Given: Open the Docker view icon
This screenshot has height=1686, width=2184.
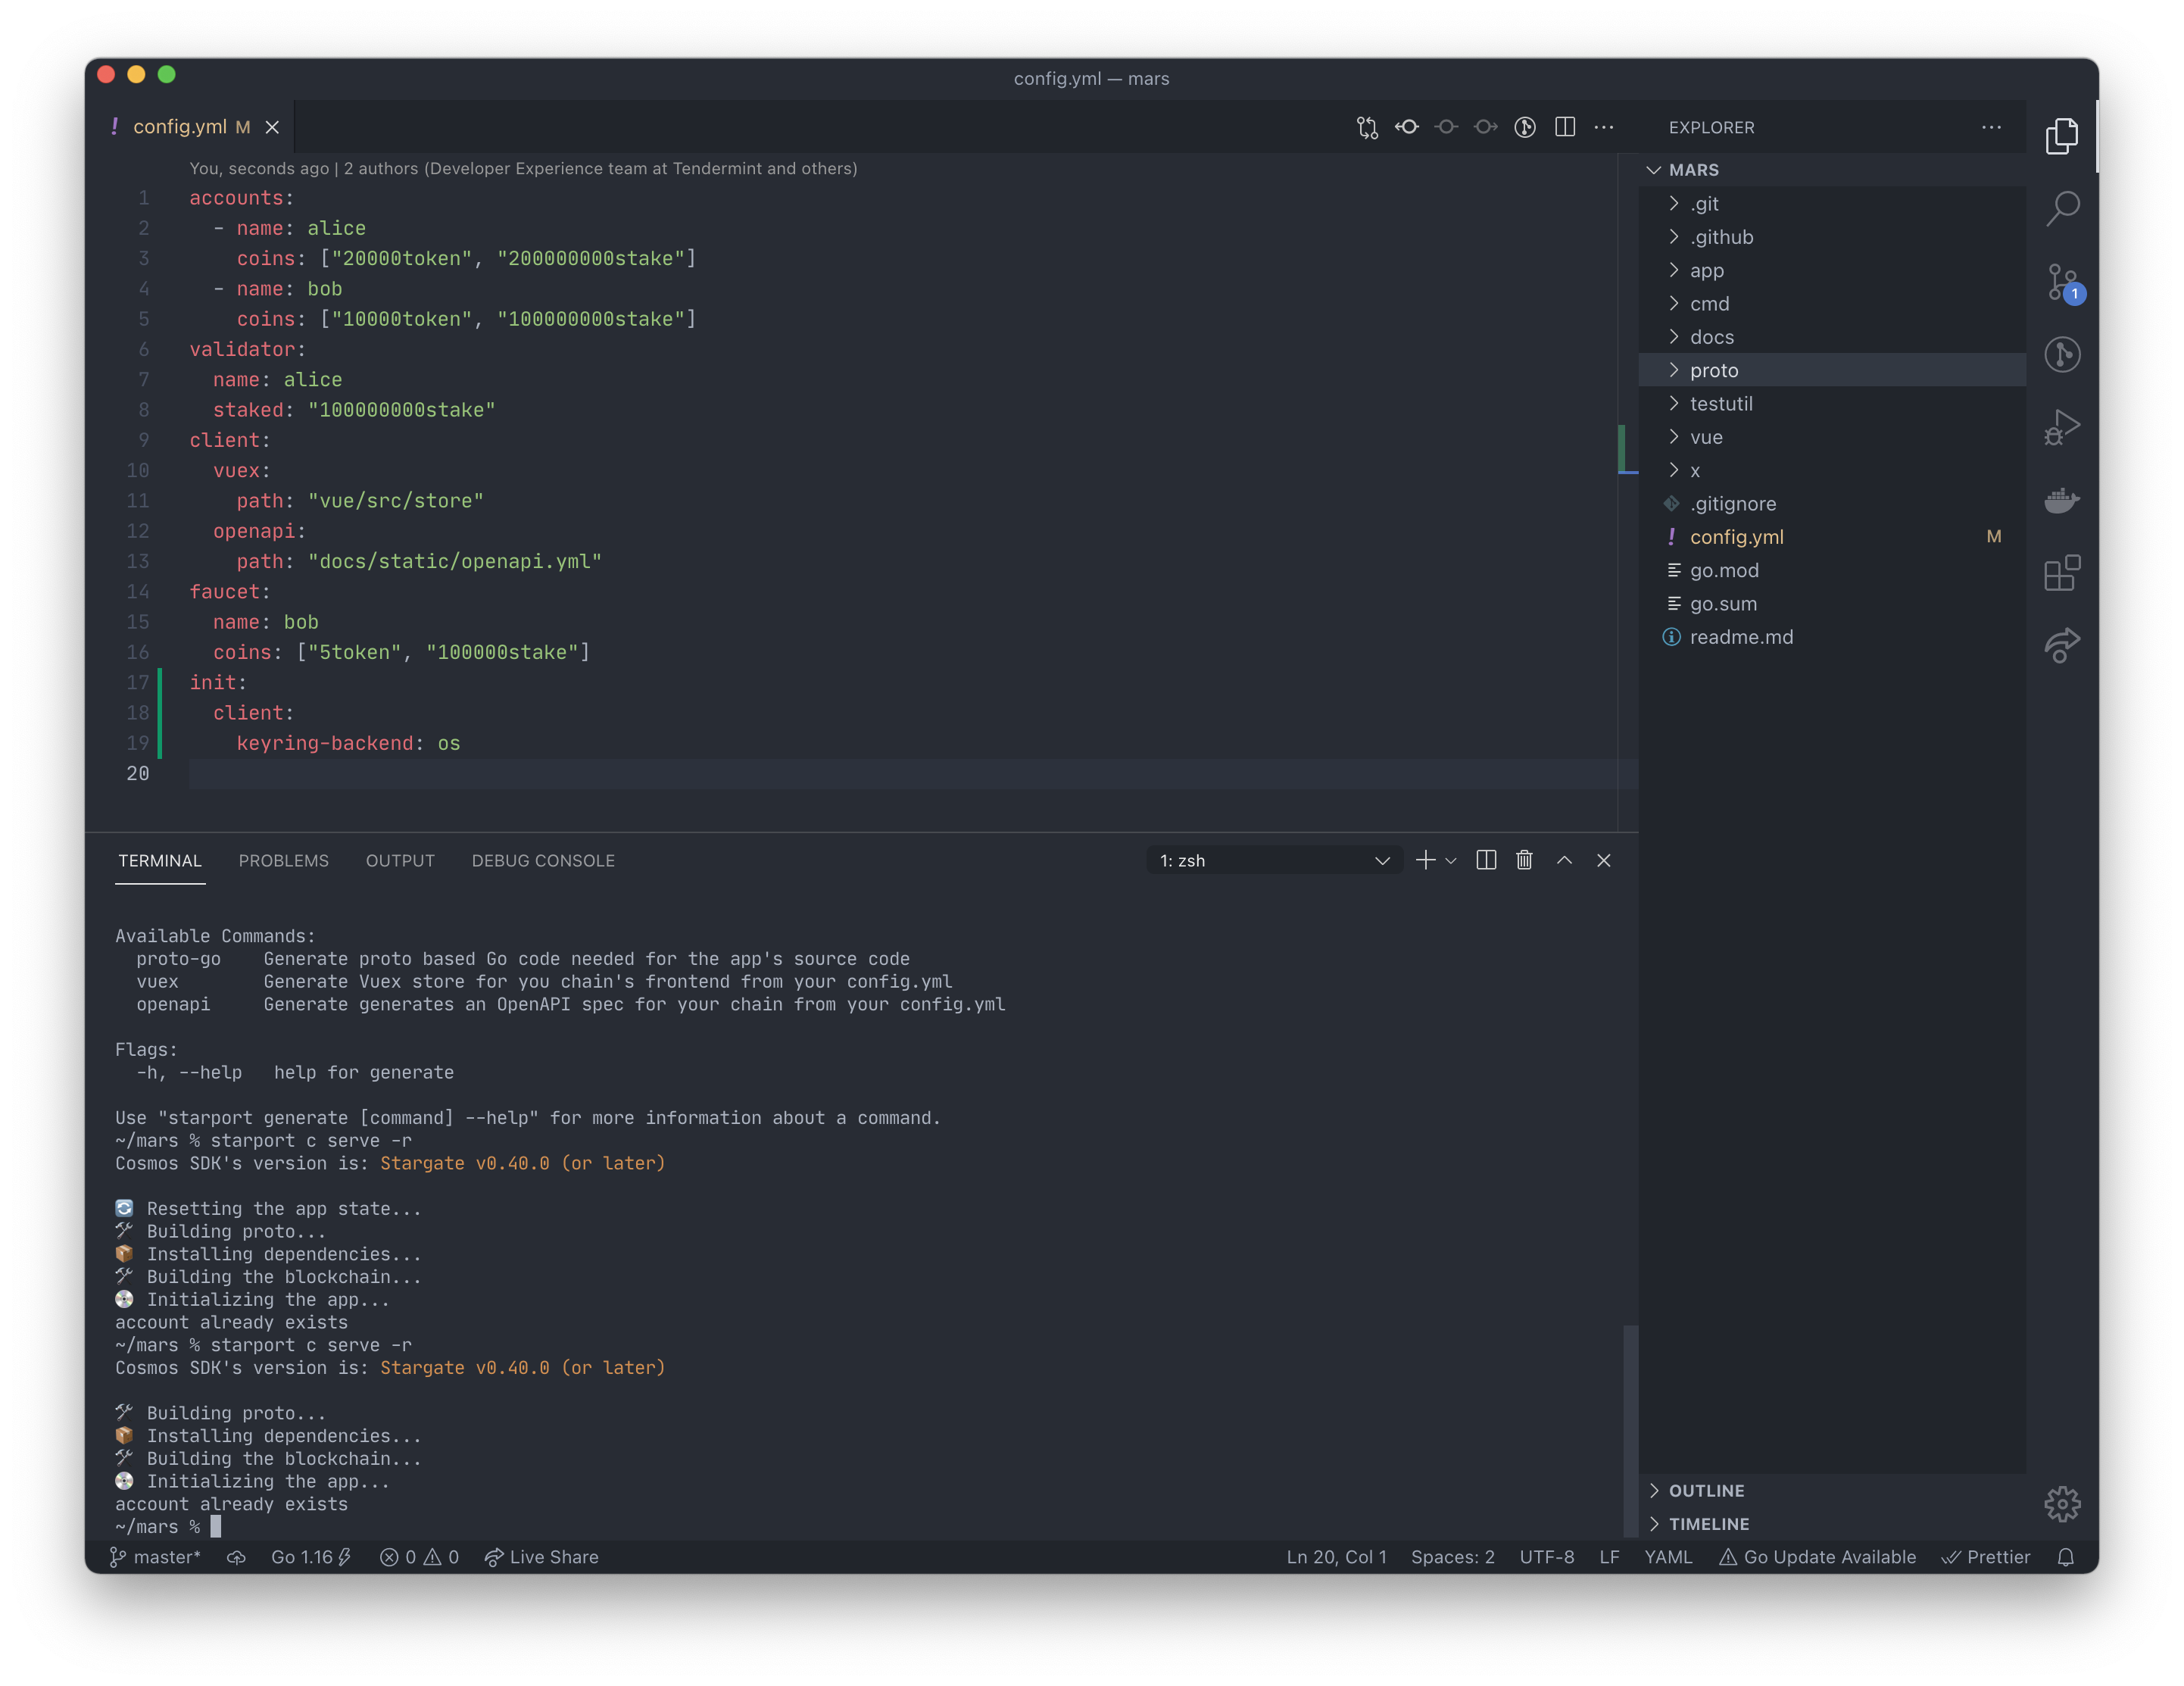Looking at the screenshot, I should tap(2062, 500).
